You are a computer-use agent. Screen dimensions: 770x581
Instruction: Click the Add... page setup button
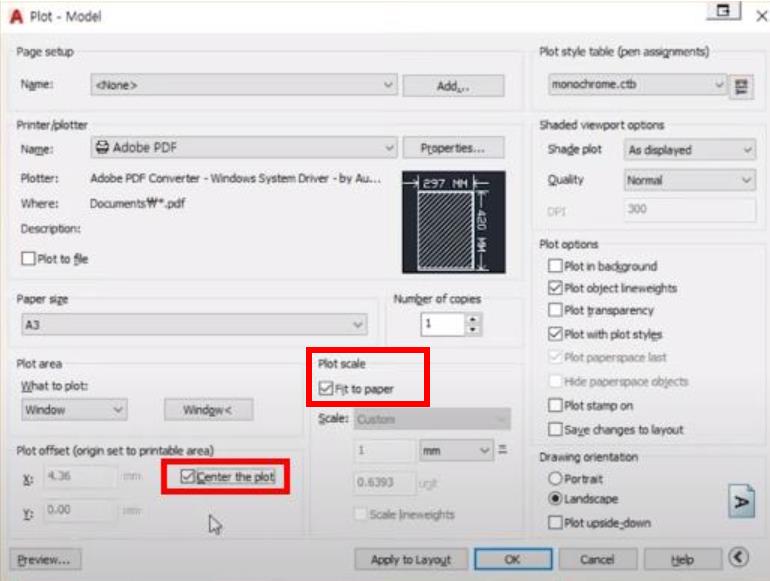(x=453, y=86)
